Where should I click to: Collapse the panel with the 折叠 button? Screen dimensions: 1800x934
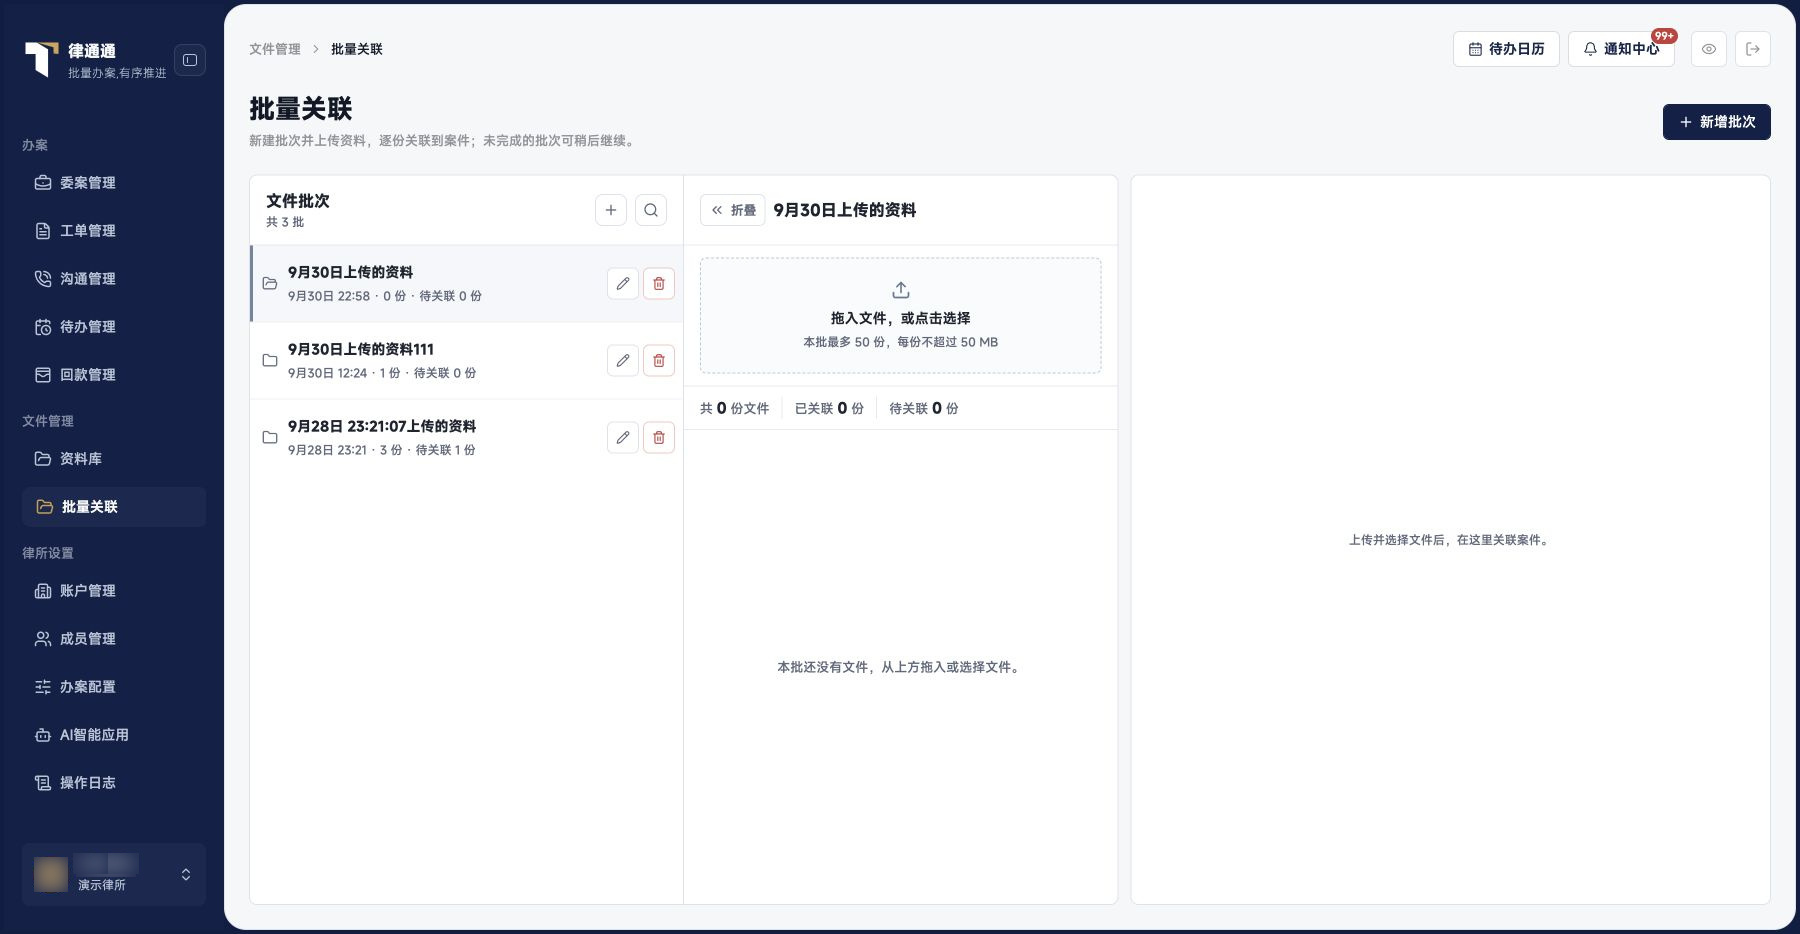tap(733, 210)
